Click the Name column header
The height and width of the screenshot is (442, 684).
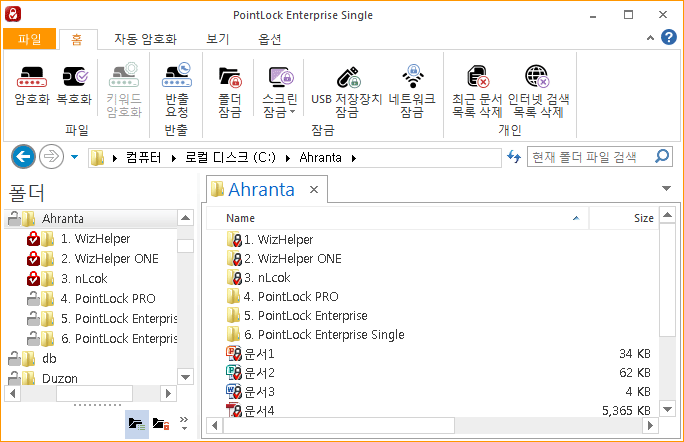coord(397,218)
